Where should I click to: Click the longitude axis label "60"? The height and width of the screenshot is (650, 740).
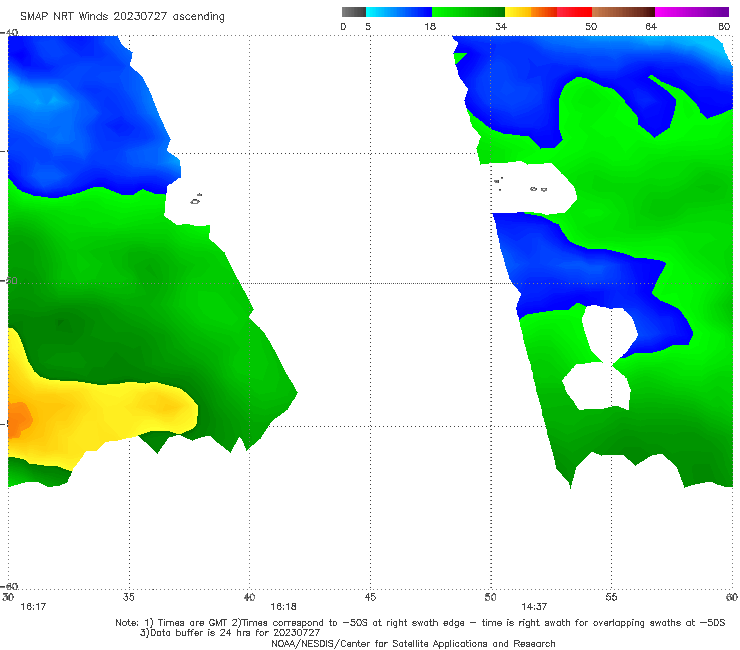coord(732,597)
